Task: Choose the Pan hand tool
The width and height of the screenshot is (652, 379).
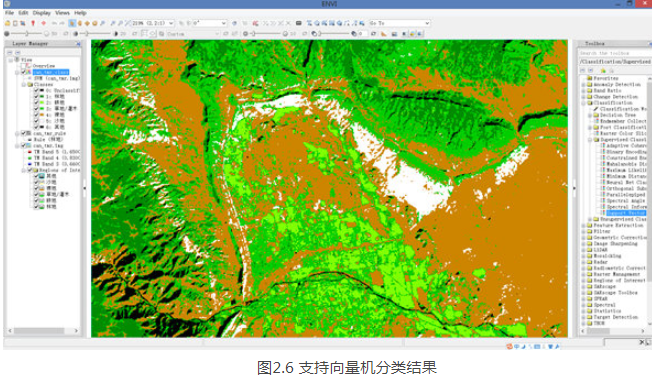Action: [80, 23]
